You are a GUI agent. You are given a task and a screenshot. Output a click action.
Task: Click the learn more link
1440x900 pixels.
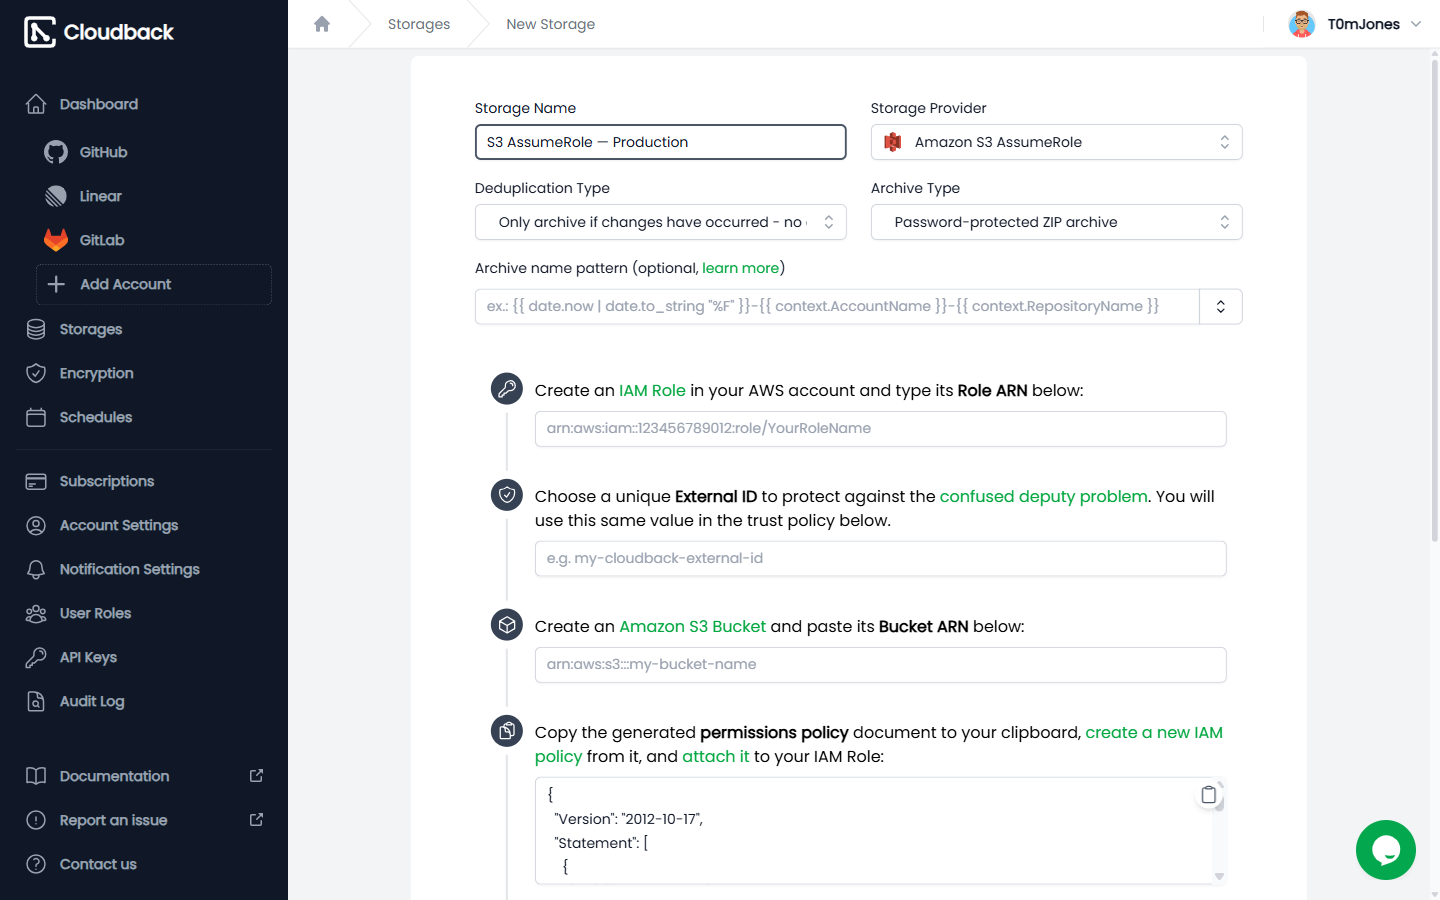pos(740,268)
